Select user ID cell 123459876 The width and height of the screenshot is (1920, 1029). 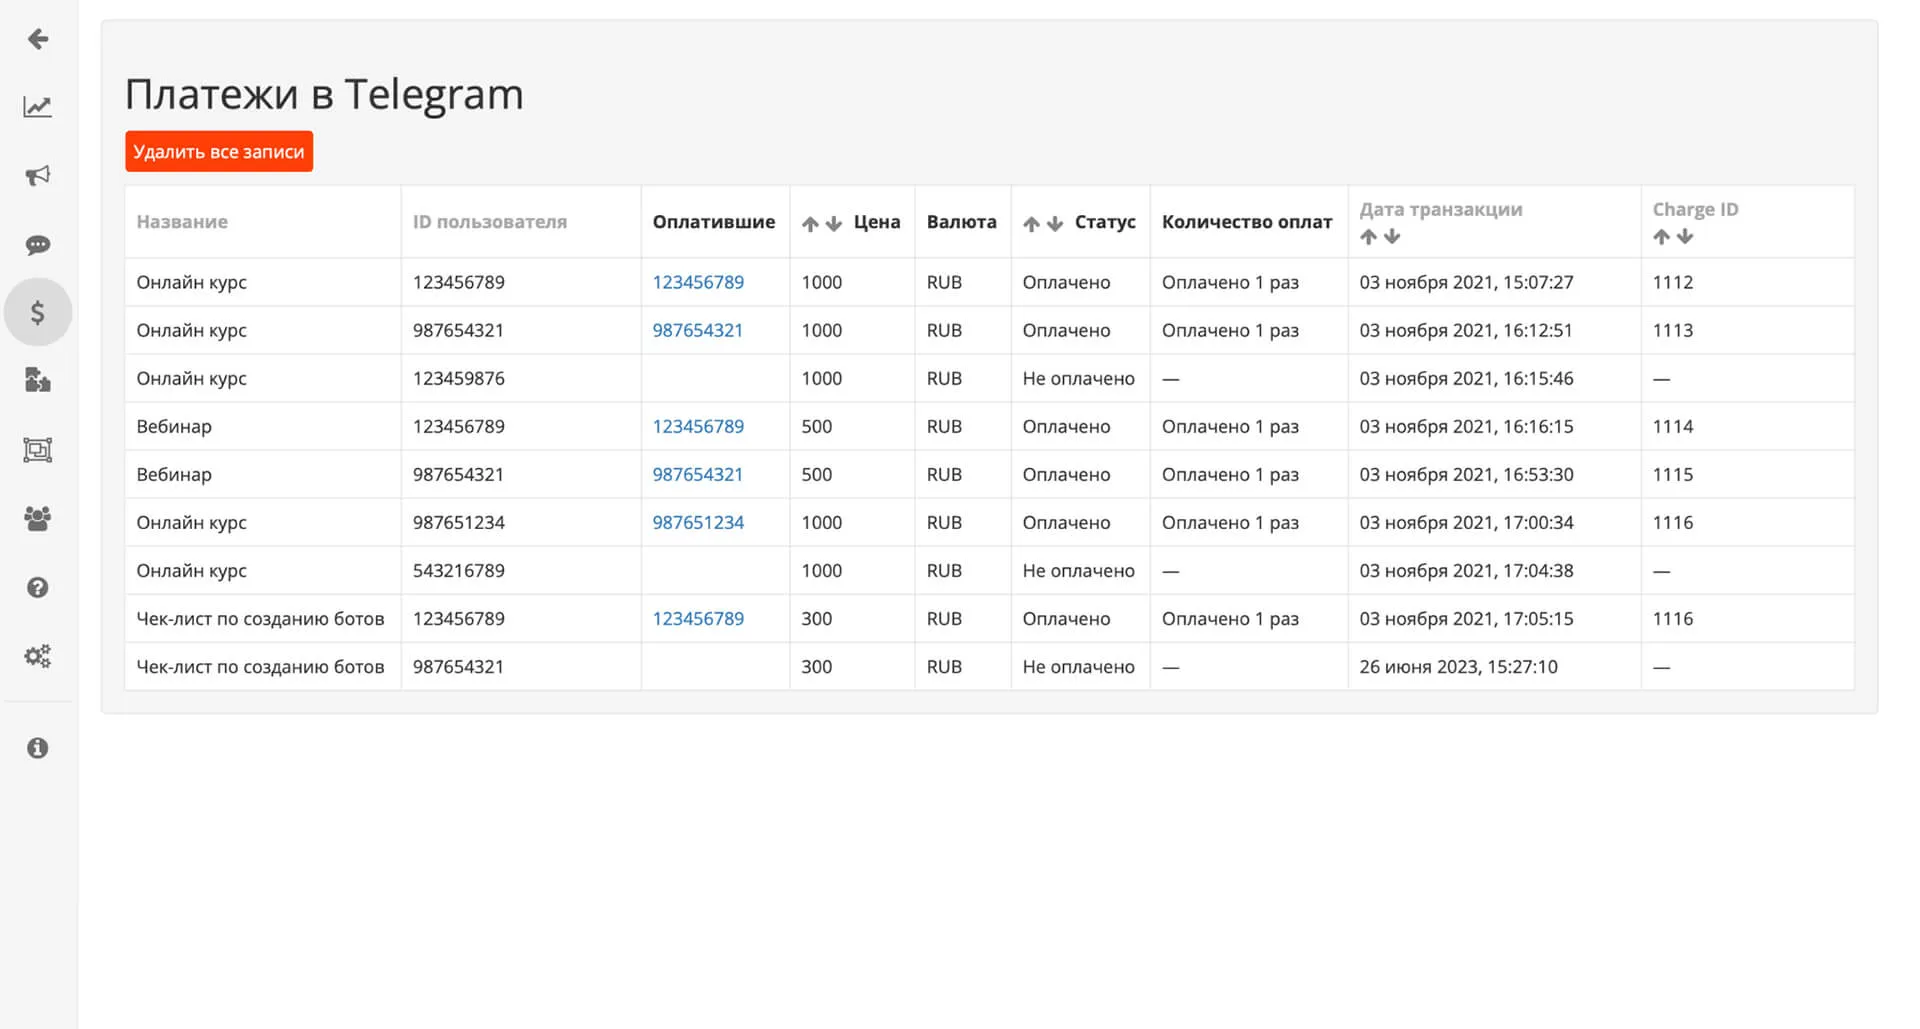(x=459, y=379)
